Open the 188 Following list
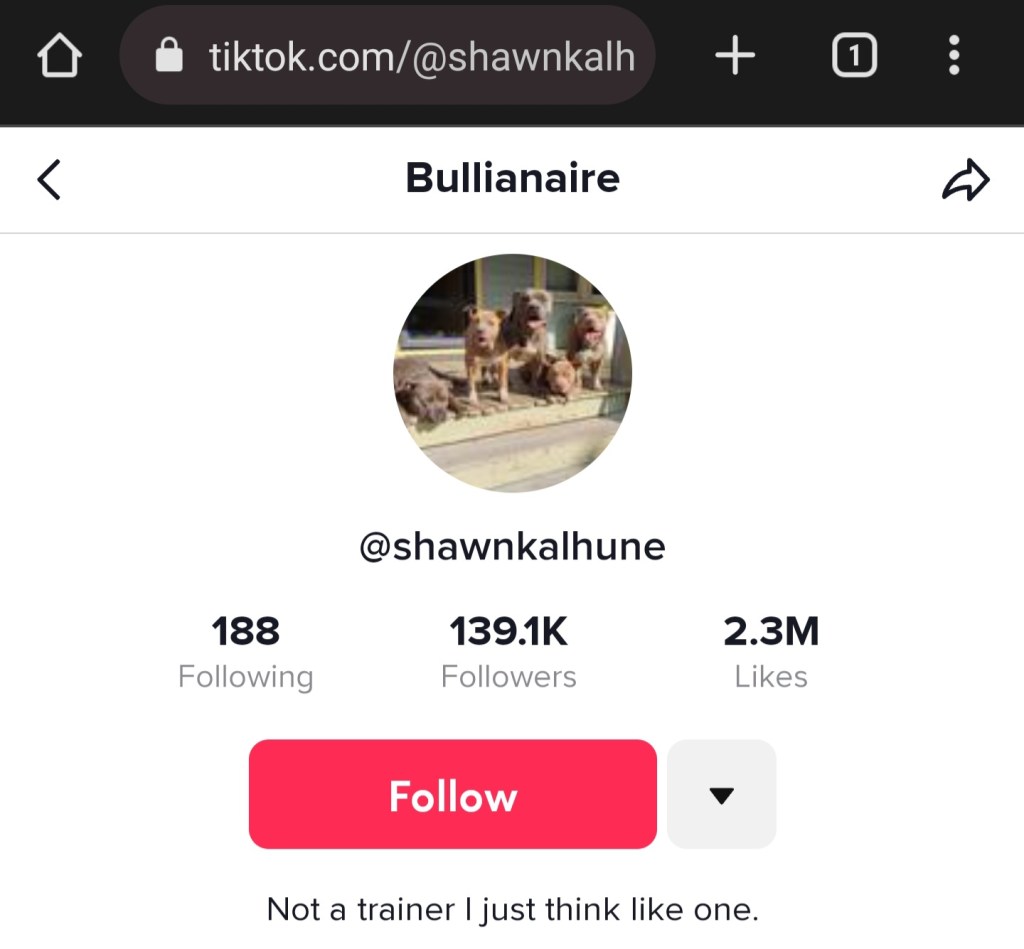The height and width of the screenshot is (949, 1024). pos(246,651)
